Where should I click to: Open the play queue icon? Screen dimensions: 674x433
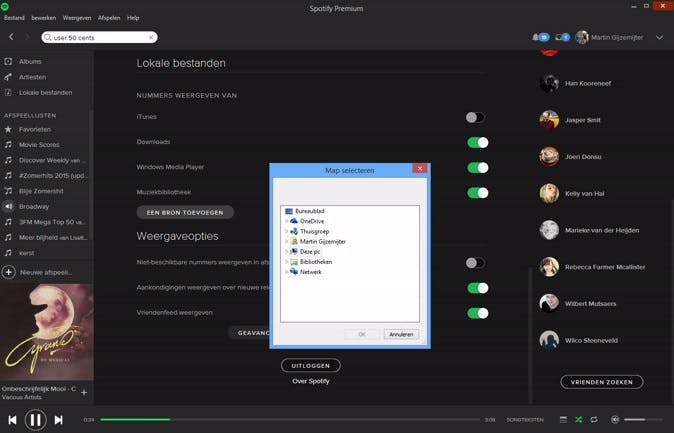pos(563,419)
